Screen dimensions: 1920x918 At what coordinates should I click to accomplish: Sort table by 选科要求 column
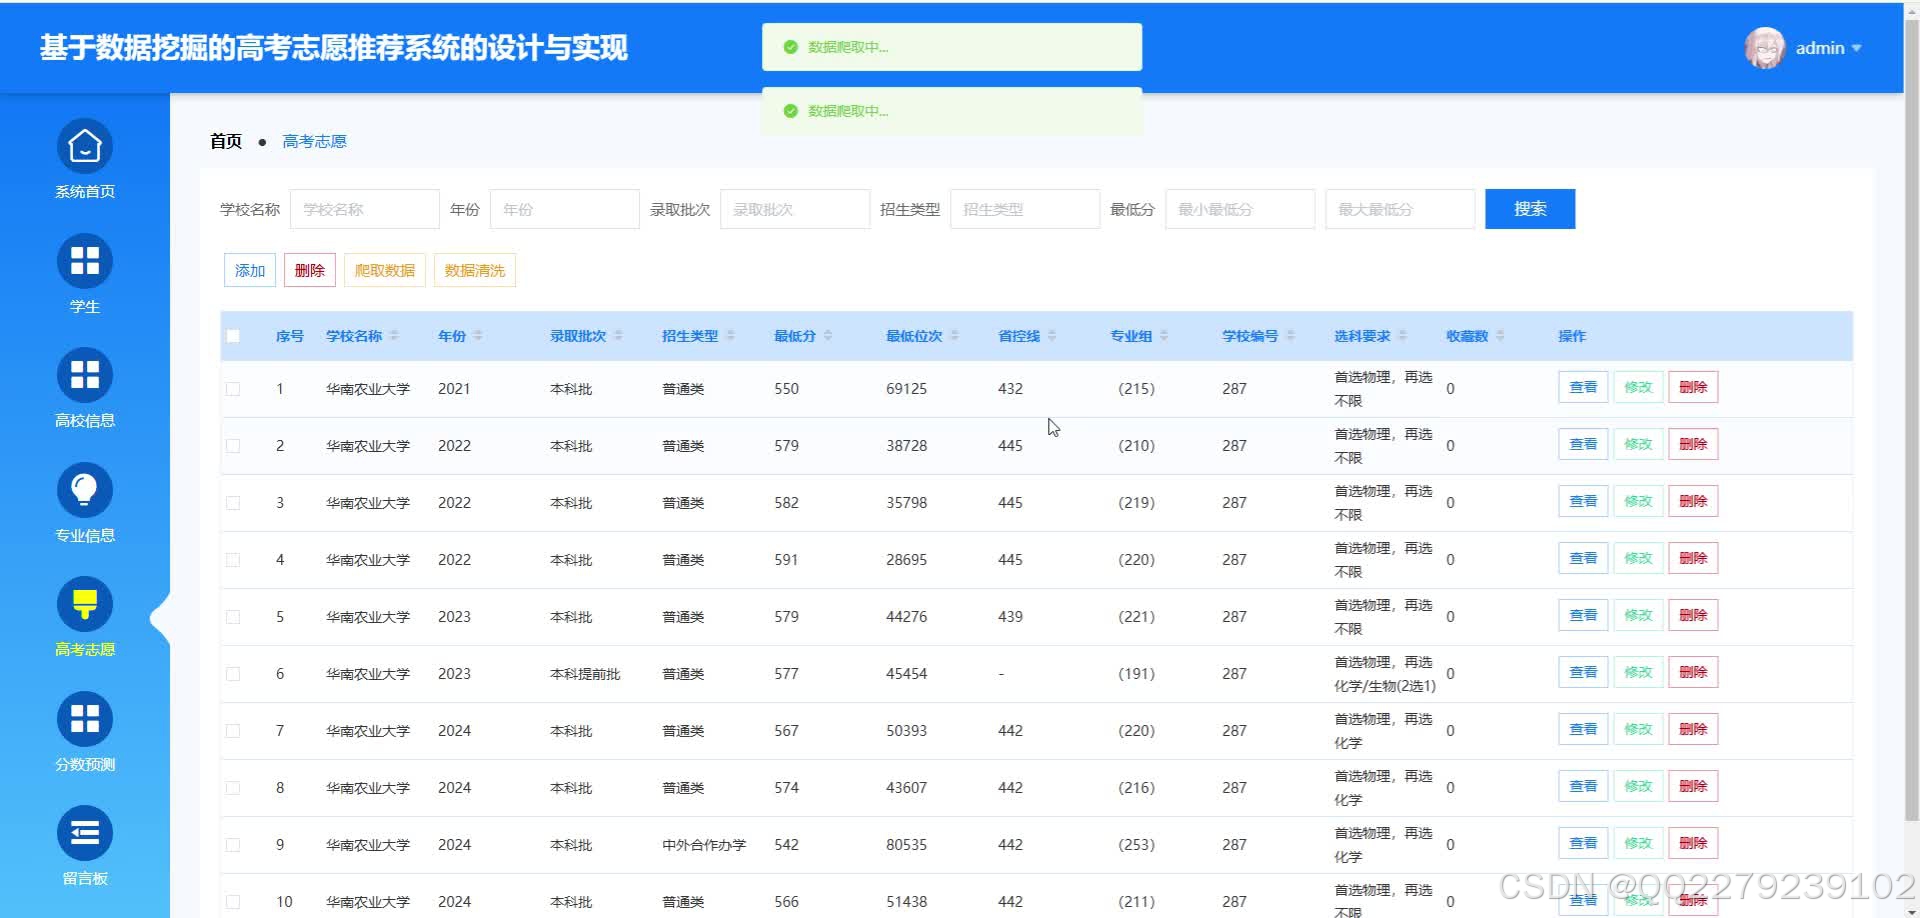pos(1402,336)
